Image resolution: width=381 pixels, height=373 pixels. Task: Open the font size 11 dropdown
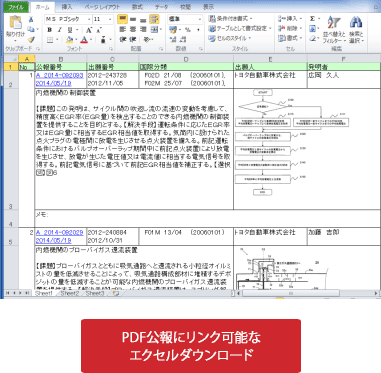(110, 19)
